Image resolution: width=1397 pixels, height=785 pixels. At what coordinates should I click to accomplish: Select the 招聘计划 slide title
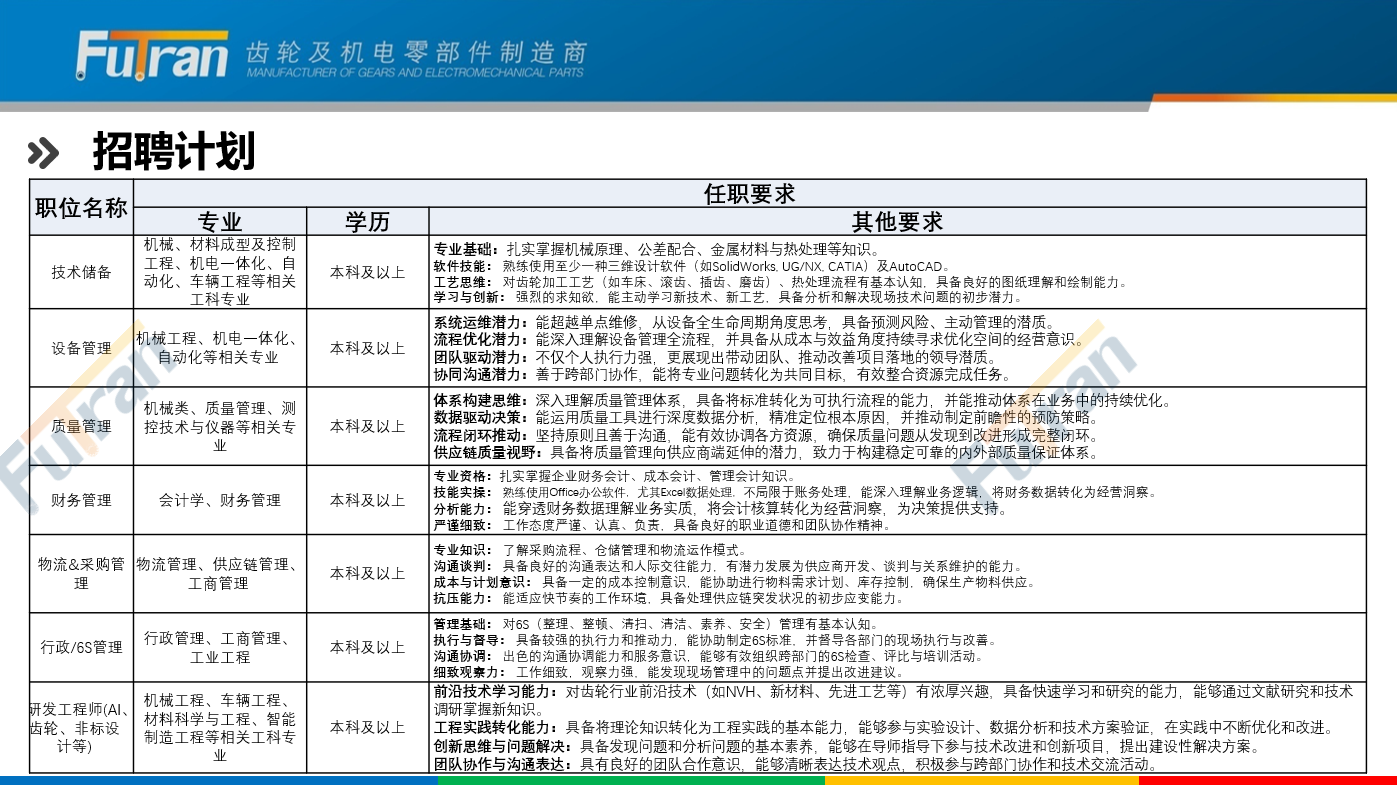pyautogui.click(x=174, y=152)
